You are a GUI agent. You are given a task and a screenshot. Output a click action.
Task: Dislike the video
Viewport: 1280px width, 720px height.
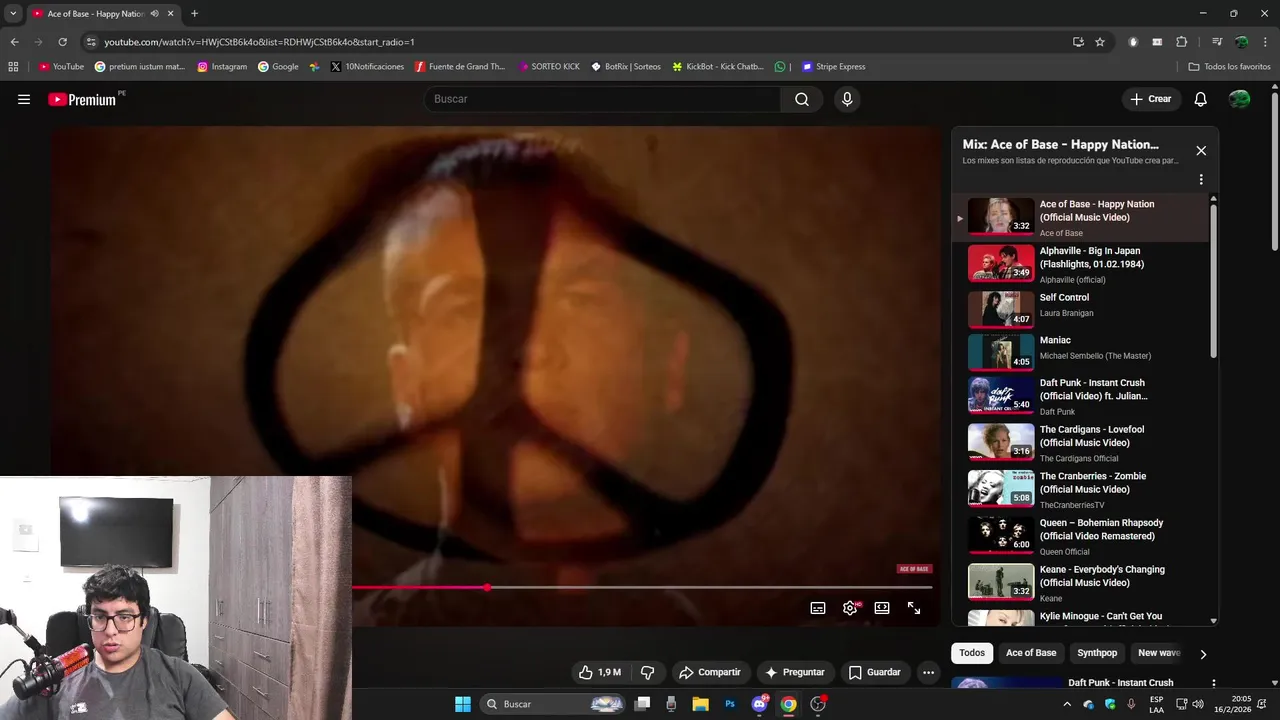[x=647, y=672]
